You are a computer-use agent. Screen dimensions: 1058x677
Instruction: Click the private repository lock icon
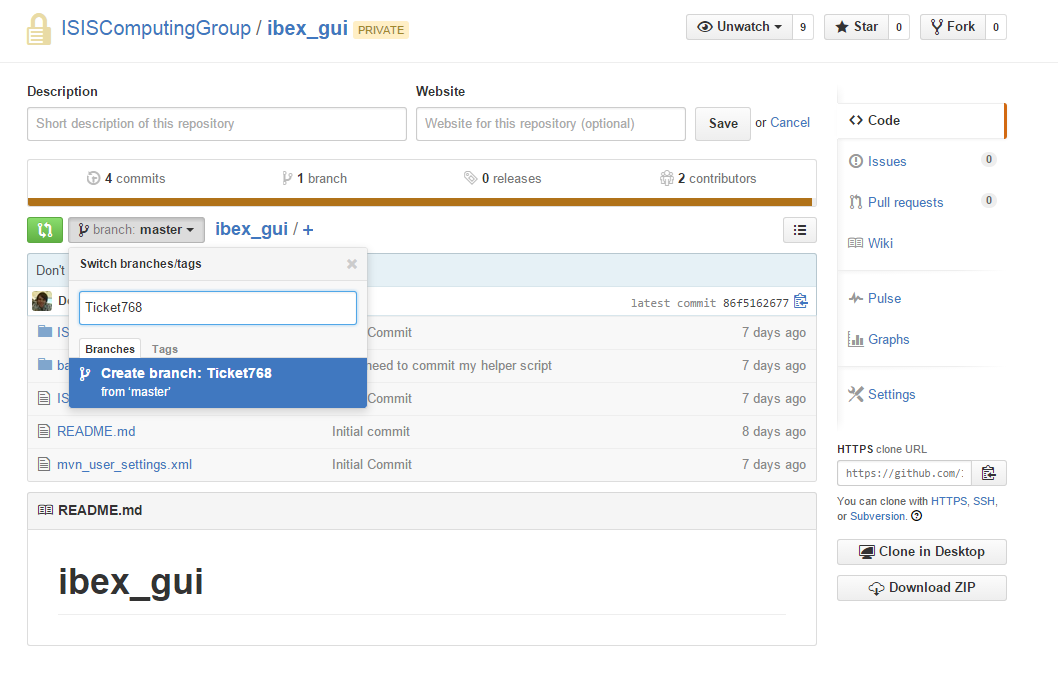(38, 29)
